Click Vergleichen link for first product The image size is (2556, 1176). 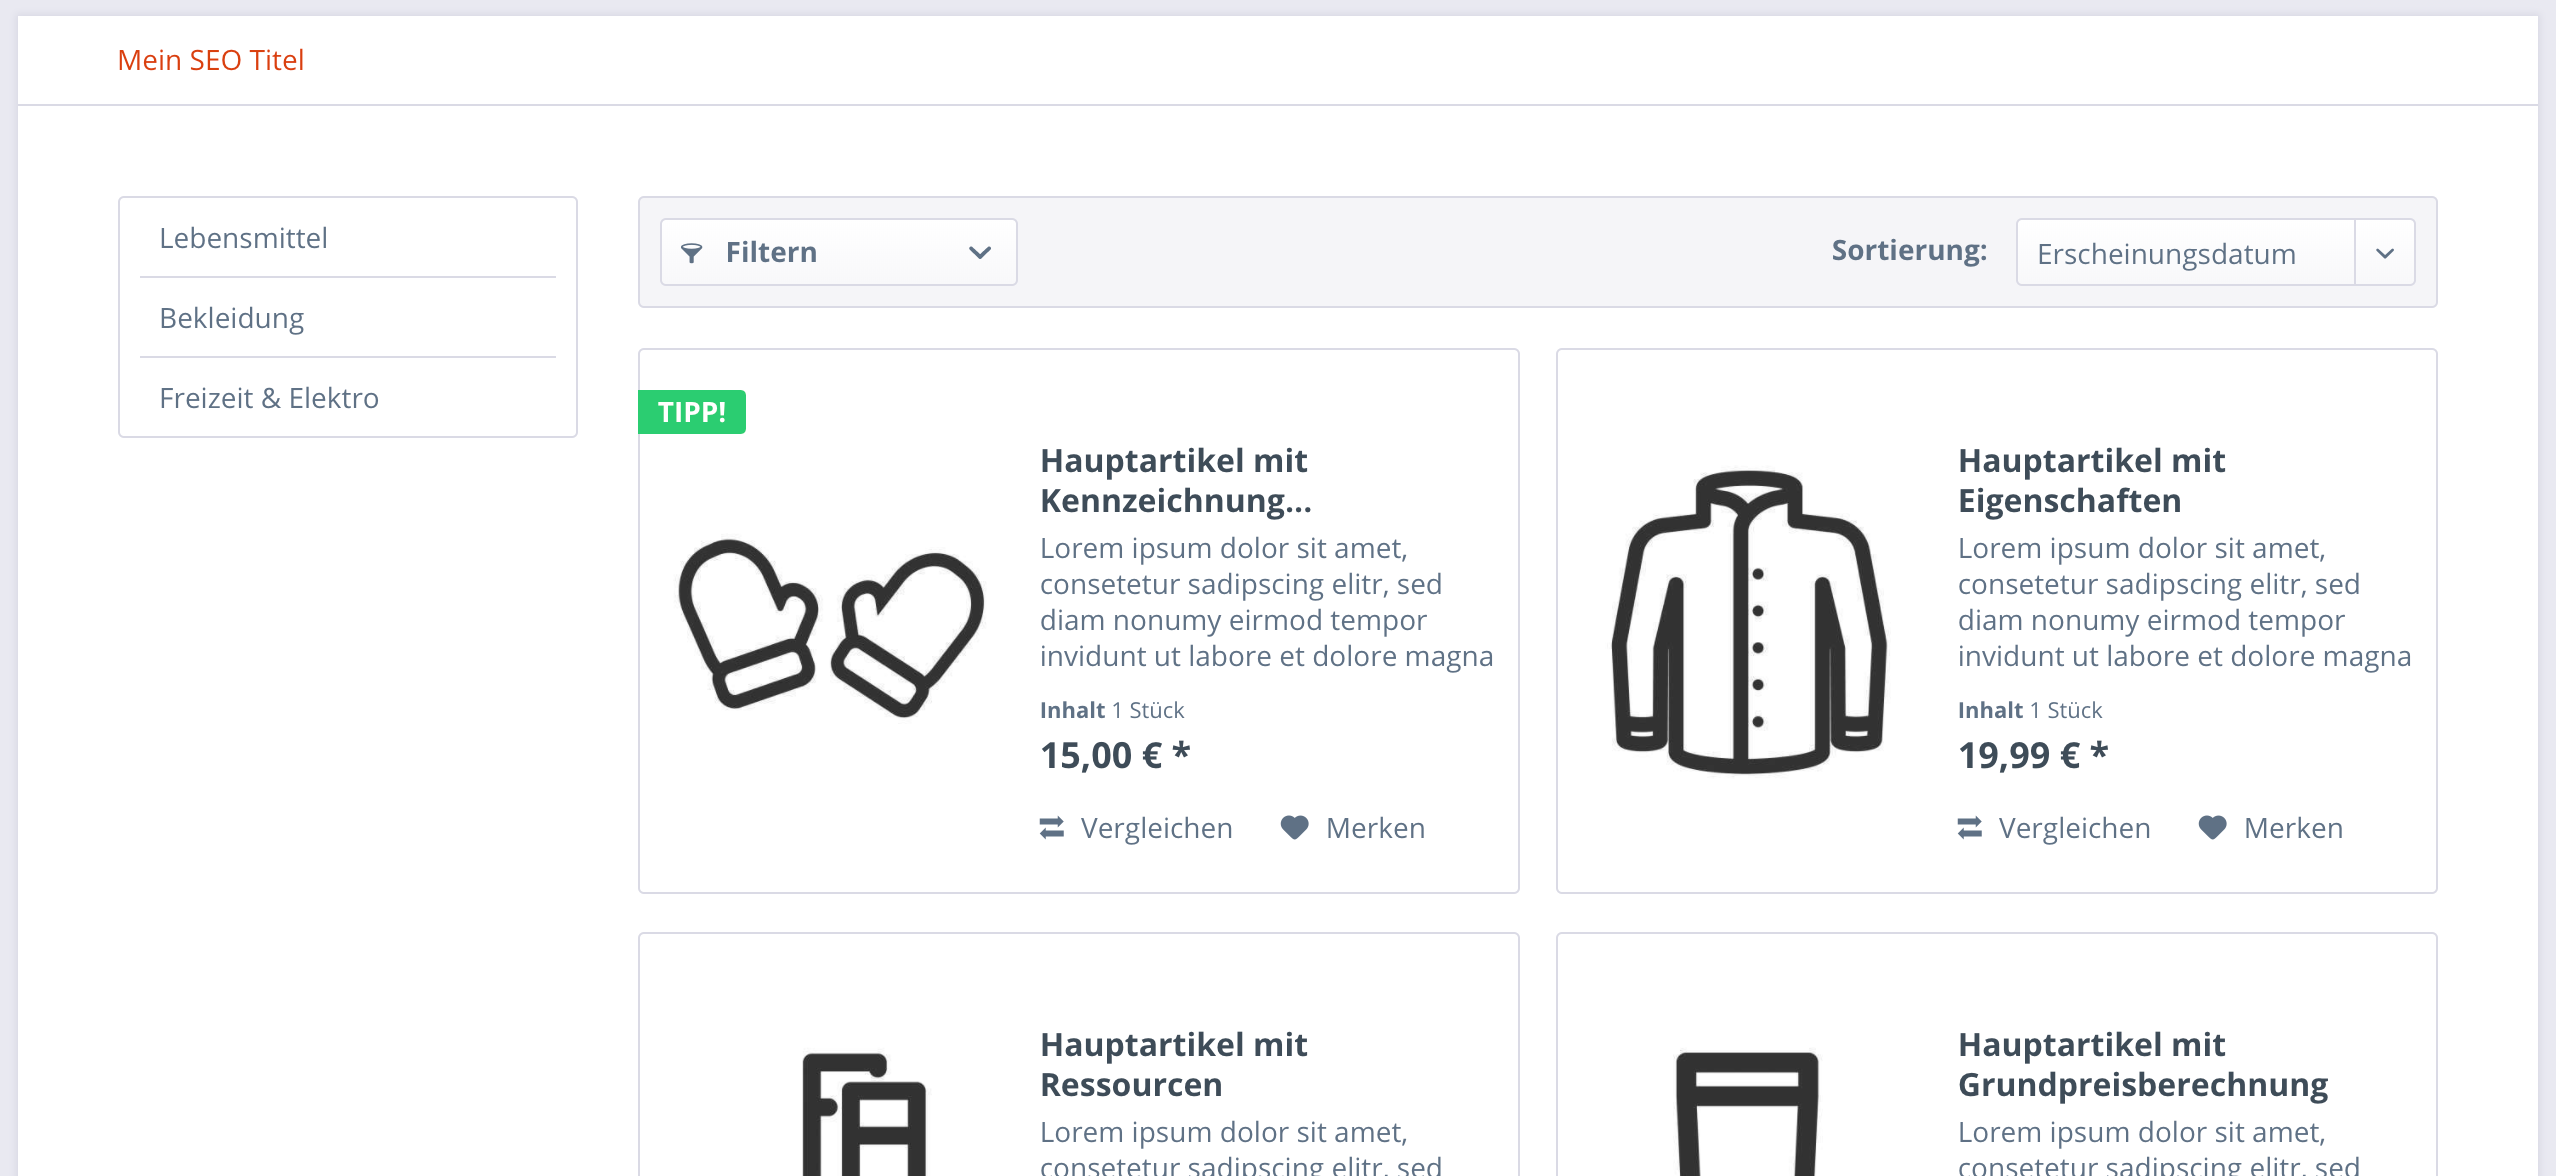(1138, 827)
